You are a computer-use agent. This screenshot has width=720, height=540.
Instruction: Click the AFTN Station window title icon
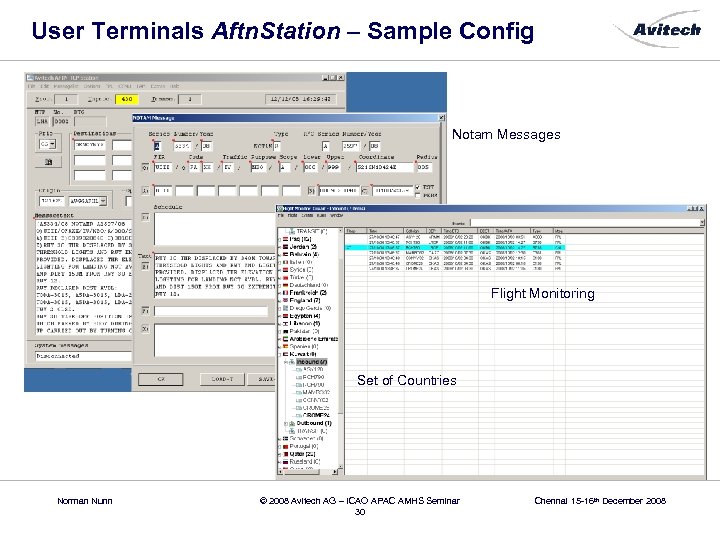(30, 78)
